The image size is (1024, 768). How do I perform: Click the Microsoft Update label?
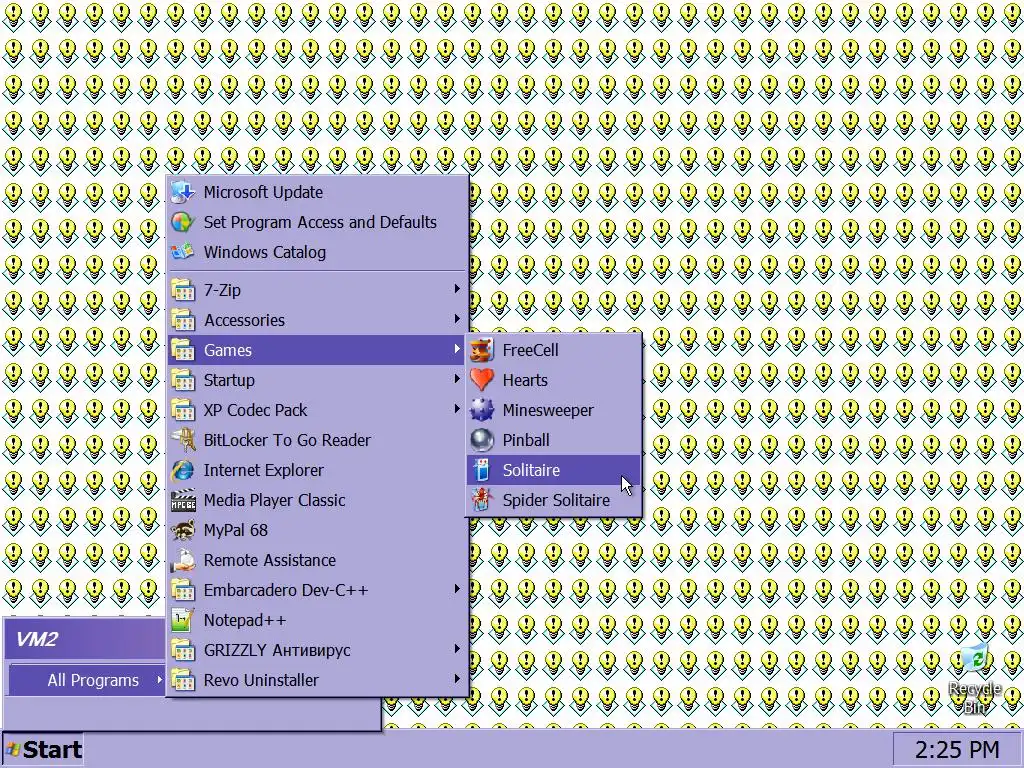tap(263, 192)
